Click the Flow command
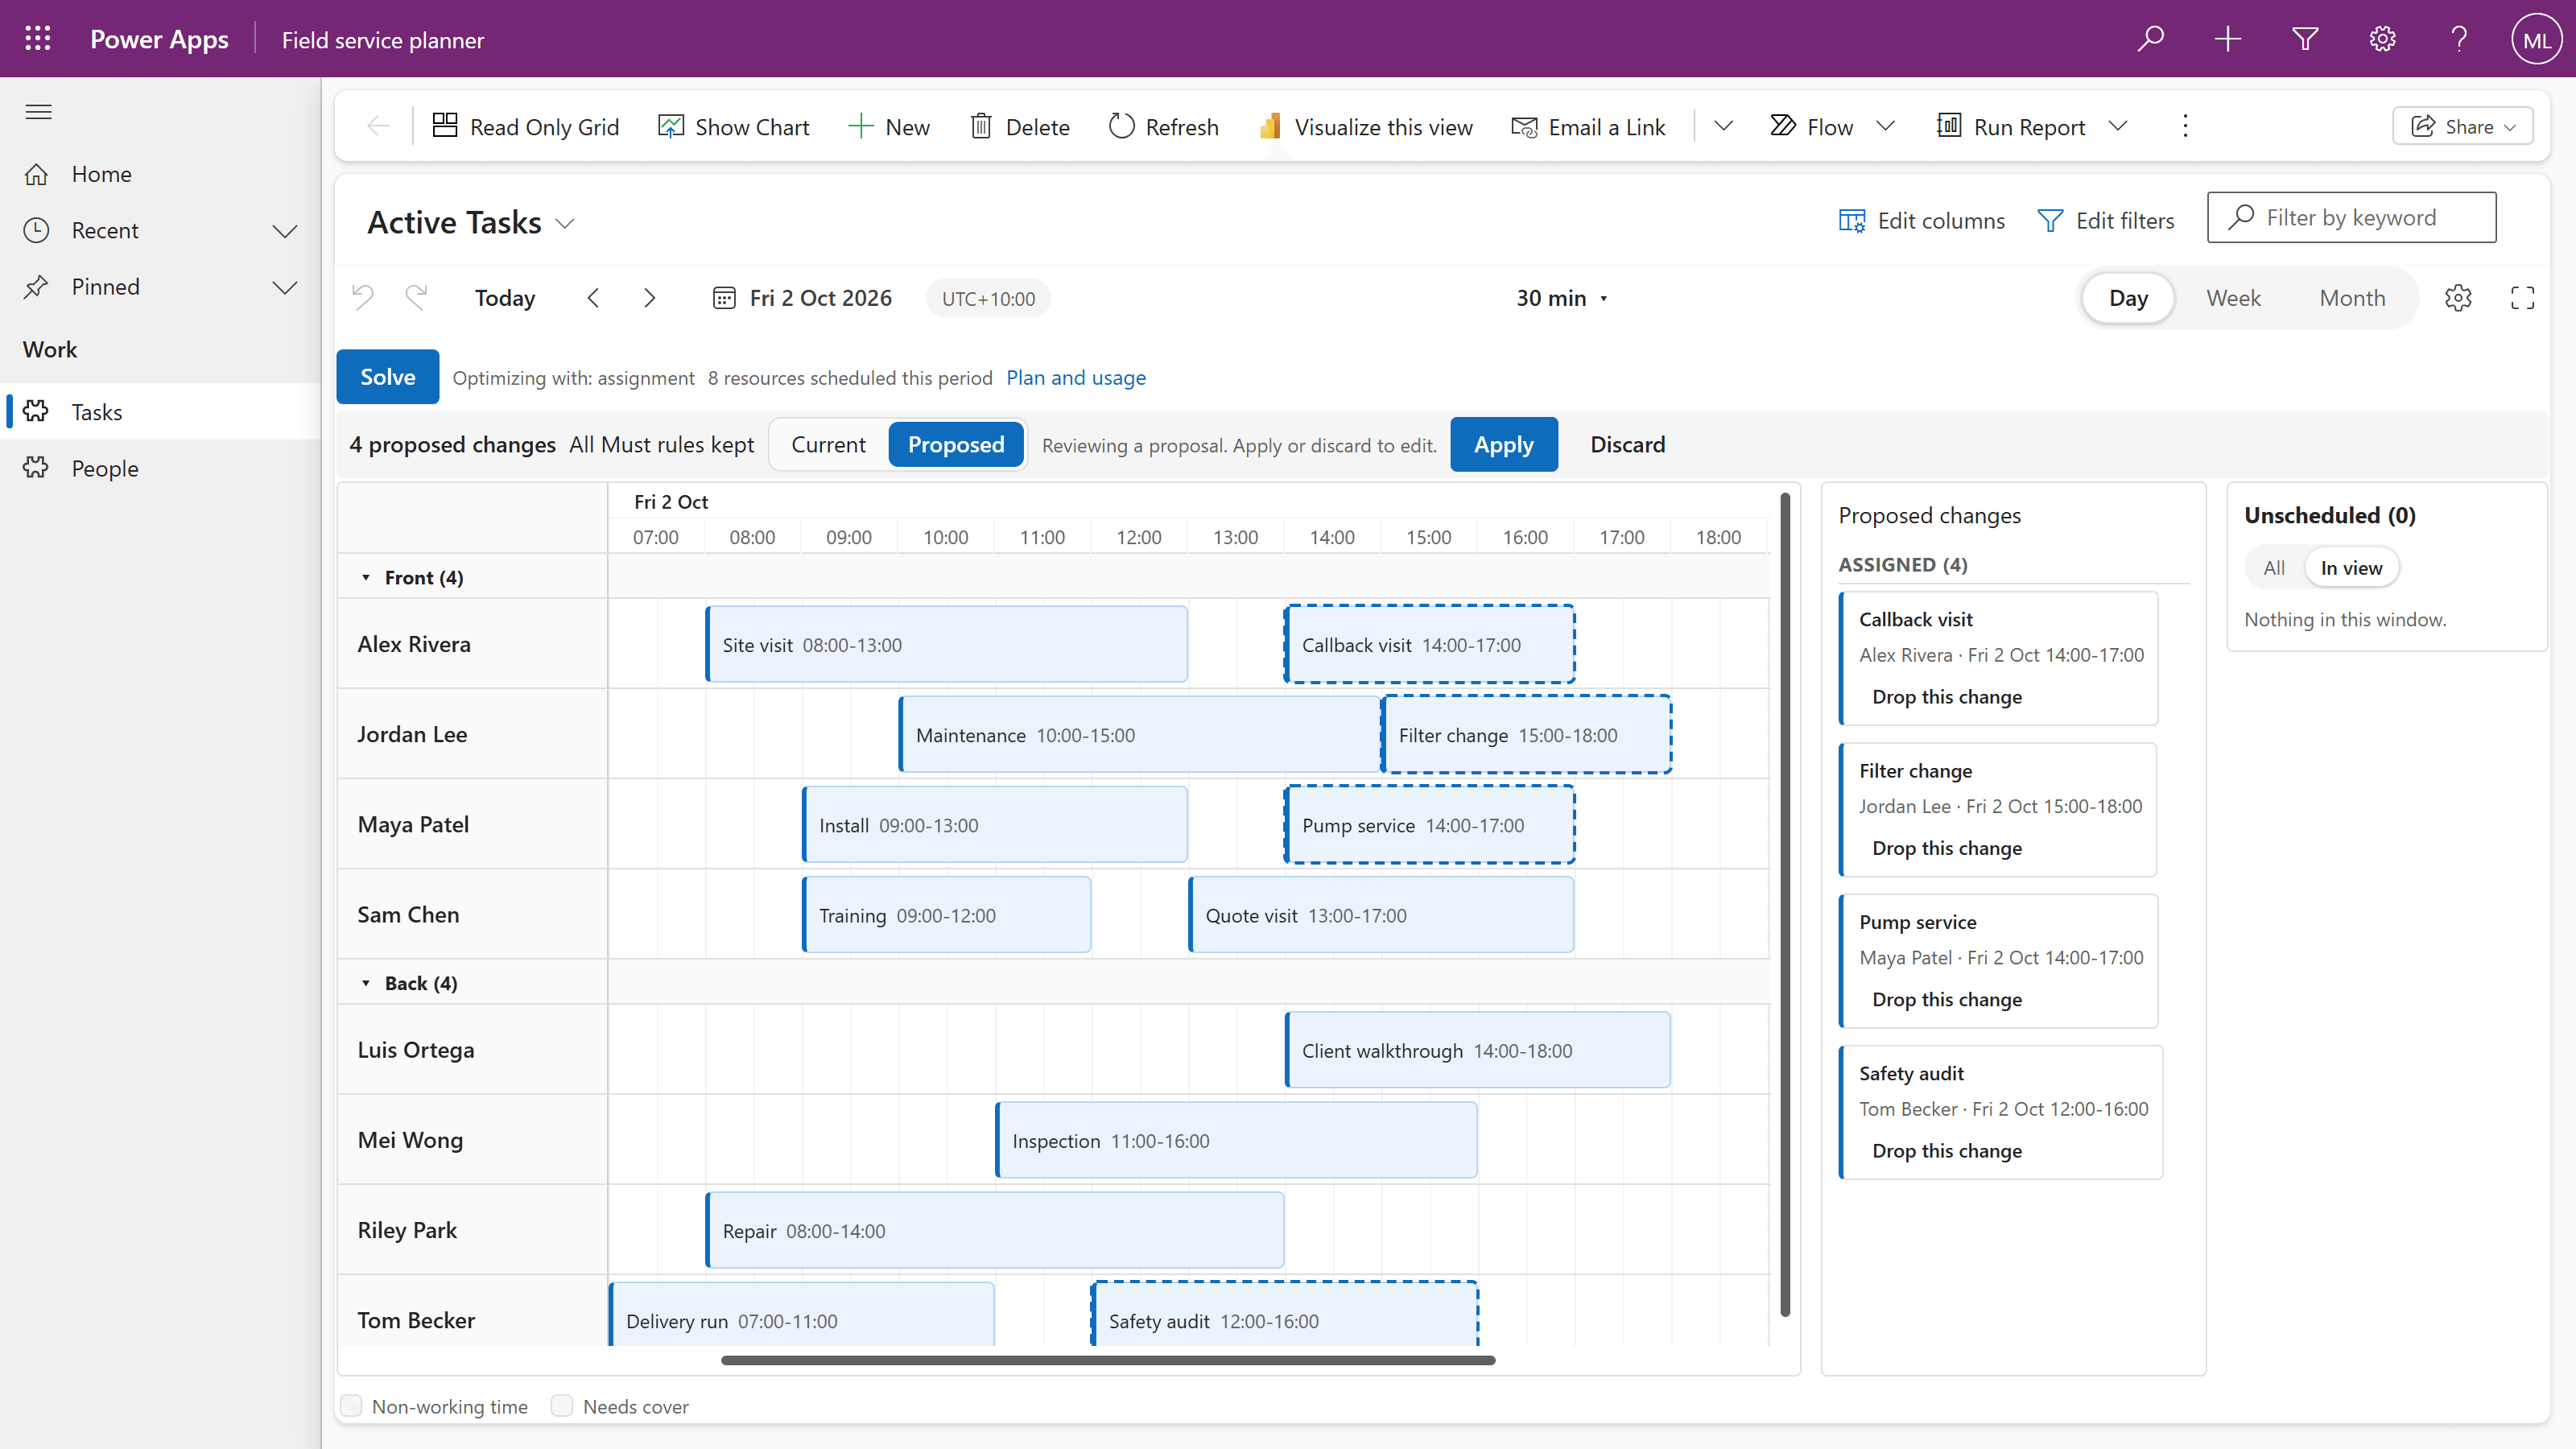The height and width of the screenshot is (1449, 2576). pyautogui.click(x=1811, y=126)
